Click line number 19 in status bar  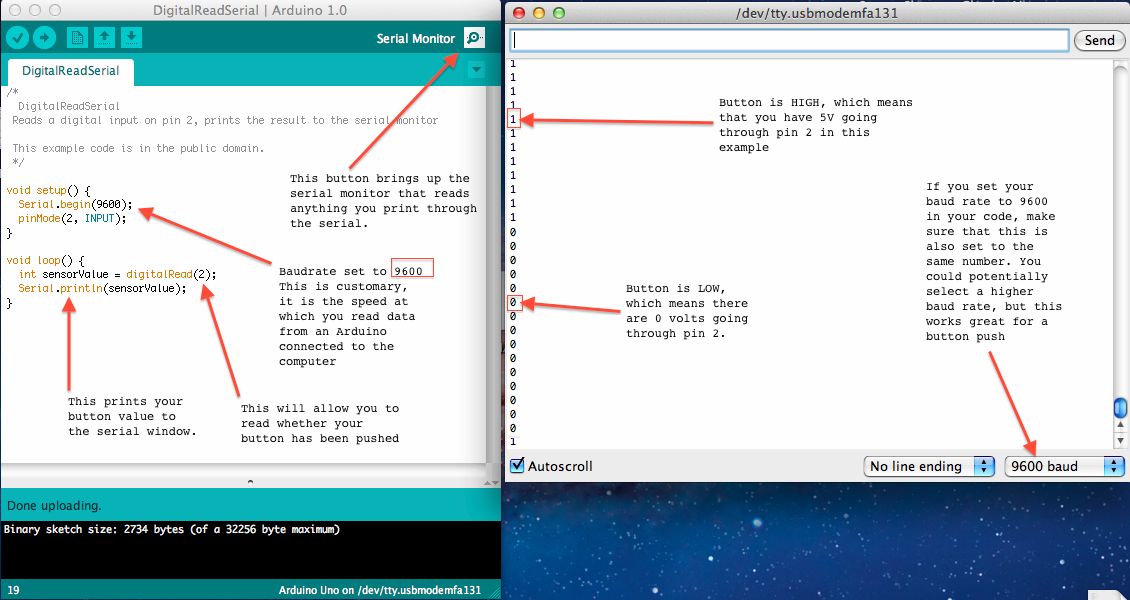click(13, 590)
